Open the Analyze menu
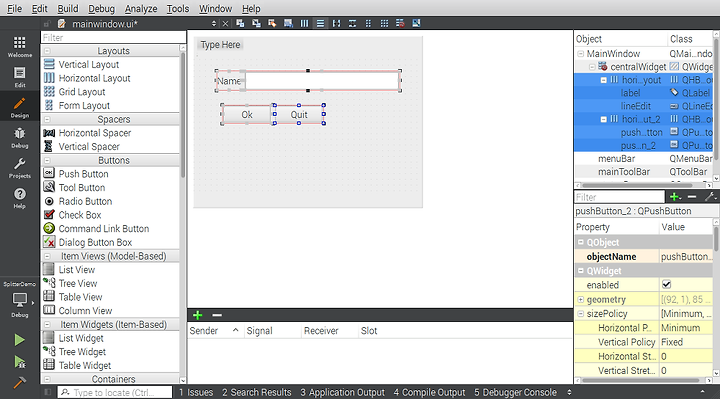This screenshot has height=399, width=720. (x=141, y=8)
